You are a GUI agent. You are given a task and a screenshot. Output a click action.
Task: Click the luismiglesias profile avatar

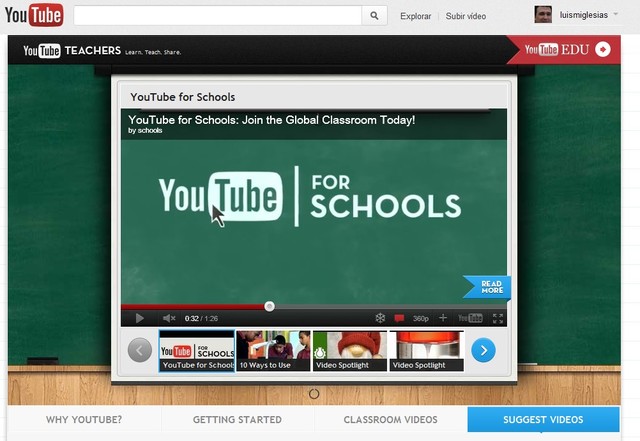pos(543,15)
